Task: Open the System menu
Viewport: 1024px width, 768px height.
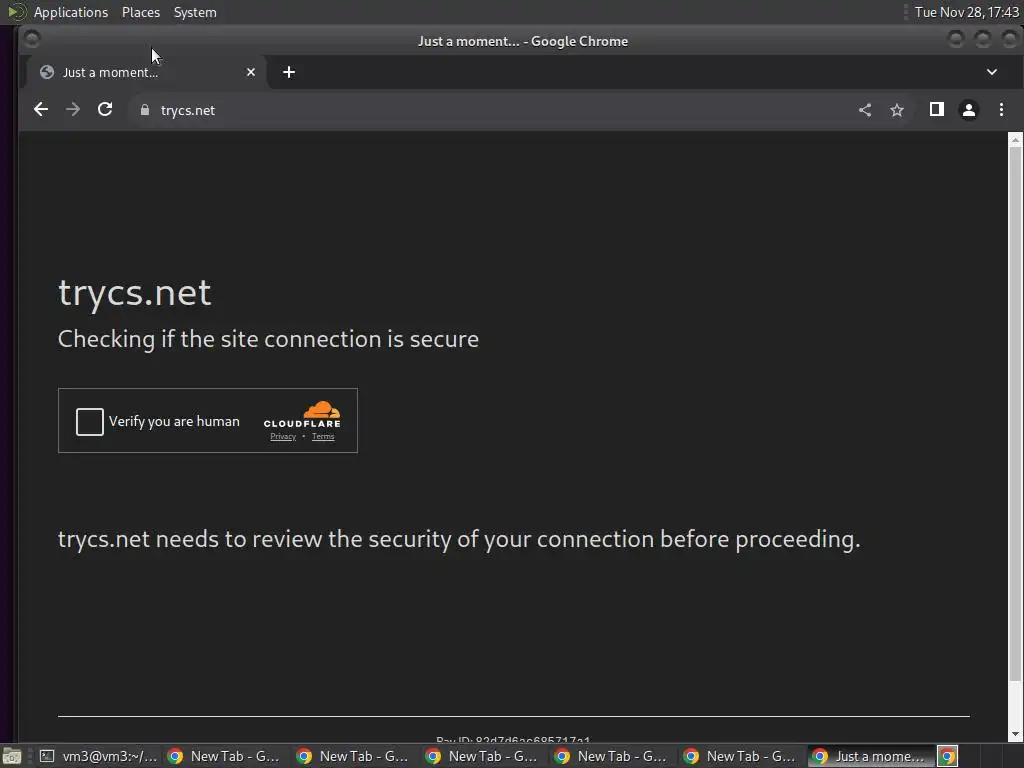Action: [x=195, y=12]
